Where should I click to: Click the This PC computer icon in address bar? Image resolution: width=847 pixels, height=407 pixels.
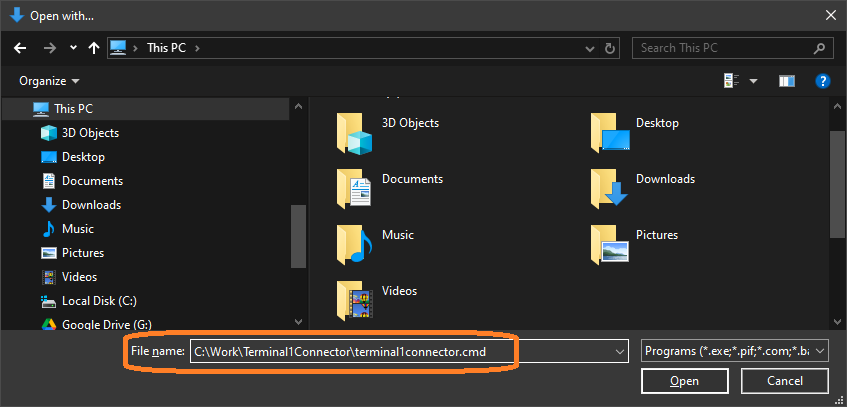(x=118, y=48)
